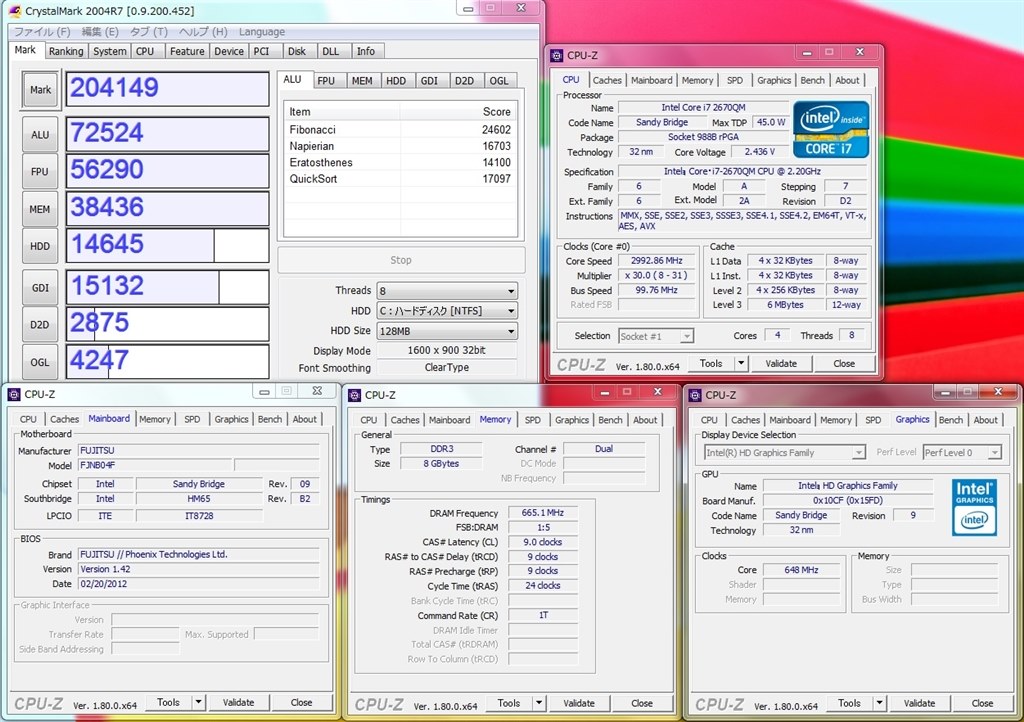Click the GPU Core clock 648 MHz value
1024x722 pixels.
[x=801, y=570]
